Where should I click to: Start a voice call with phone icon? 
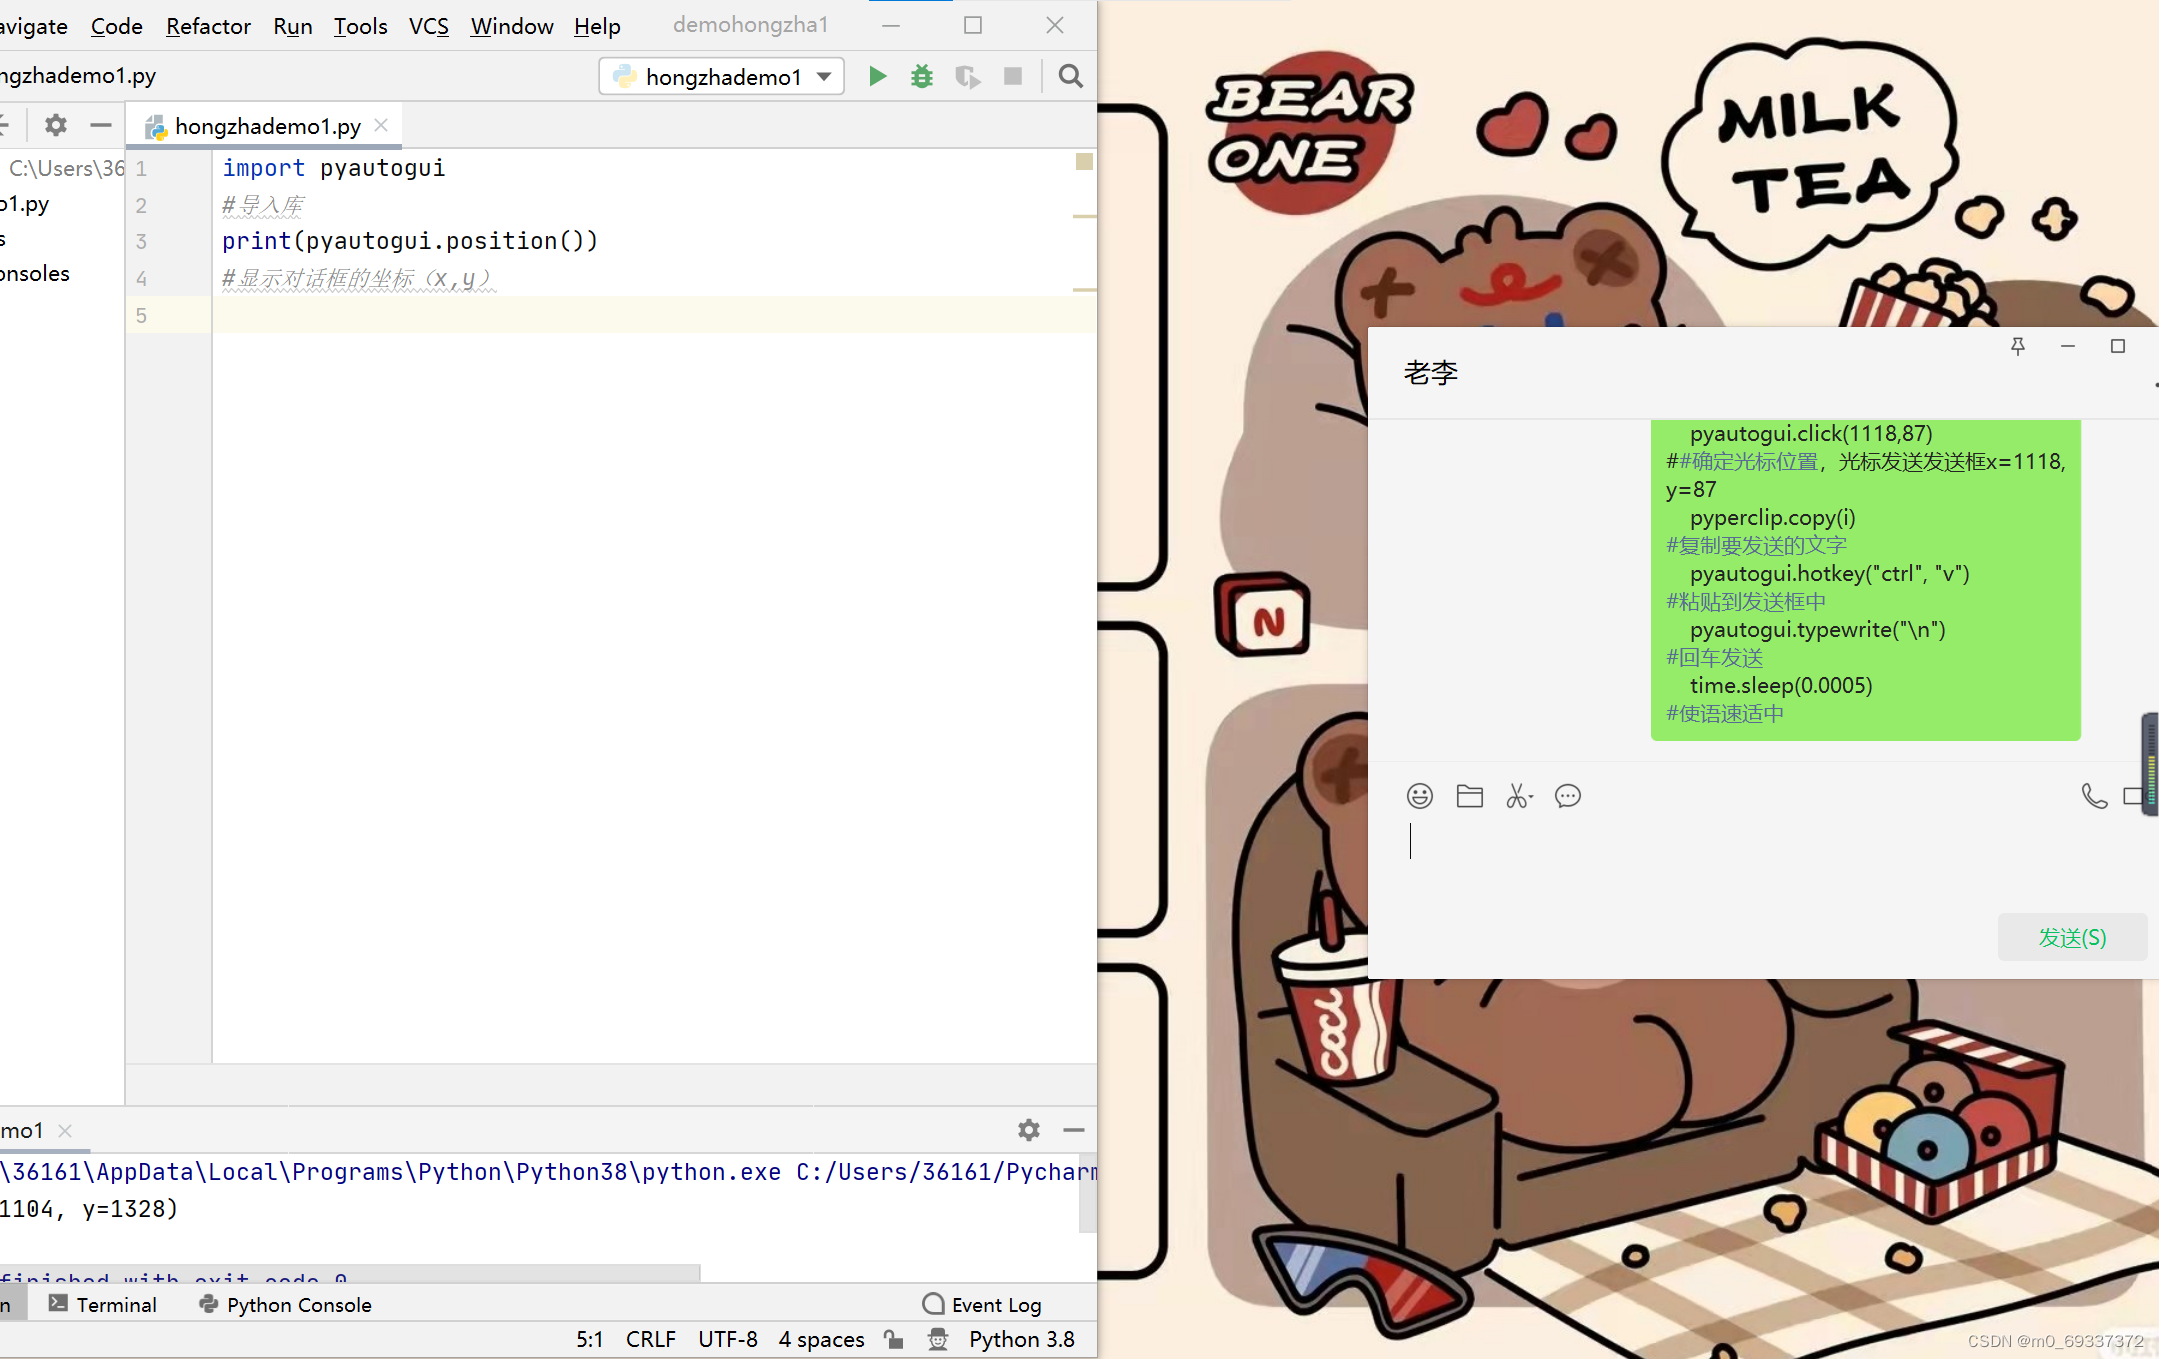click(2094, 796)
